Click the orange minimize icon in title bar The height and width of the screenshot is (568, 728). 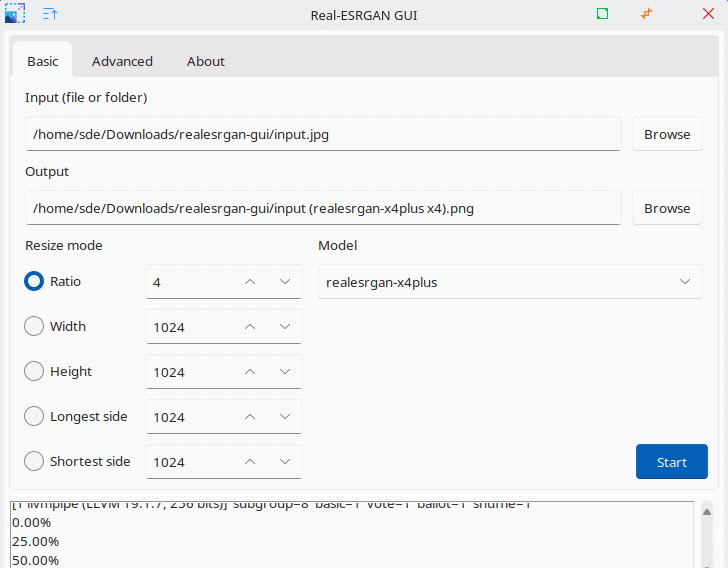coord(646,13)
